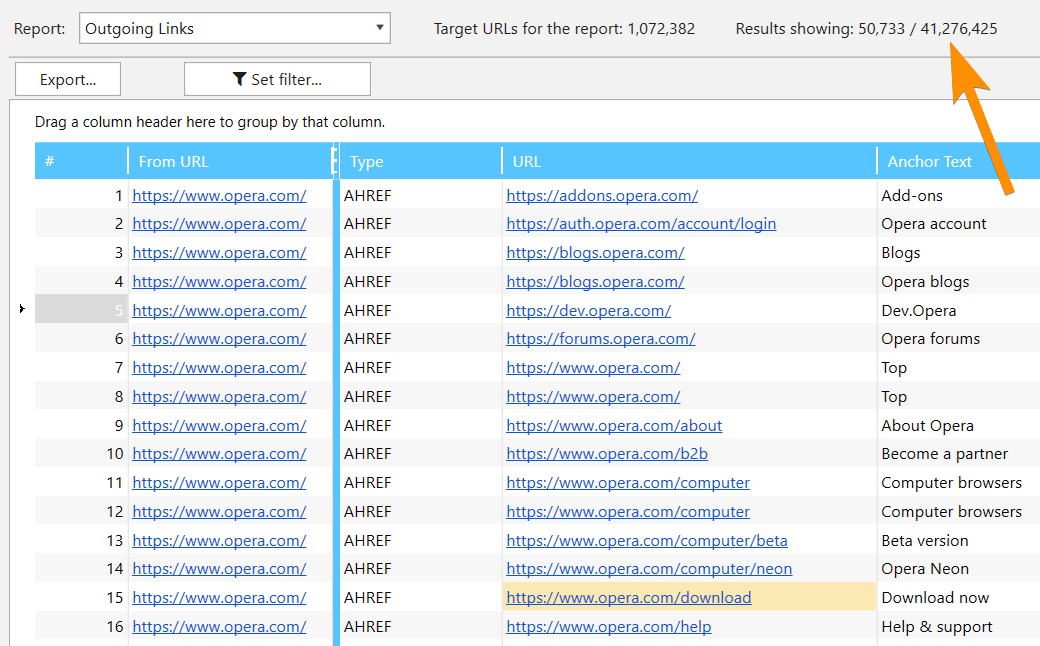This screenshot has height=646, width=1040.
Task: Select Computer browsers anchor text in row 11
Action: coord(952,483)
